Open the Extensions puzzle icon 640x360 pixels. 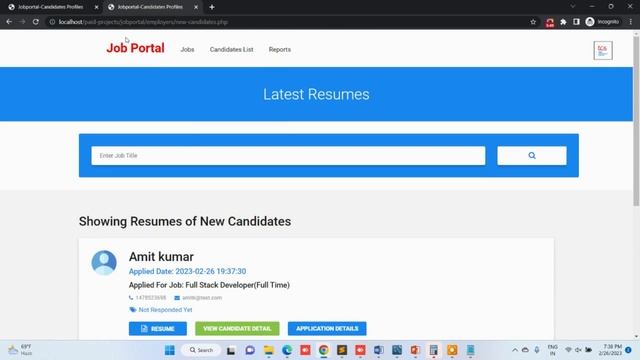[563, 22]
